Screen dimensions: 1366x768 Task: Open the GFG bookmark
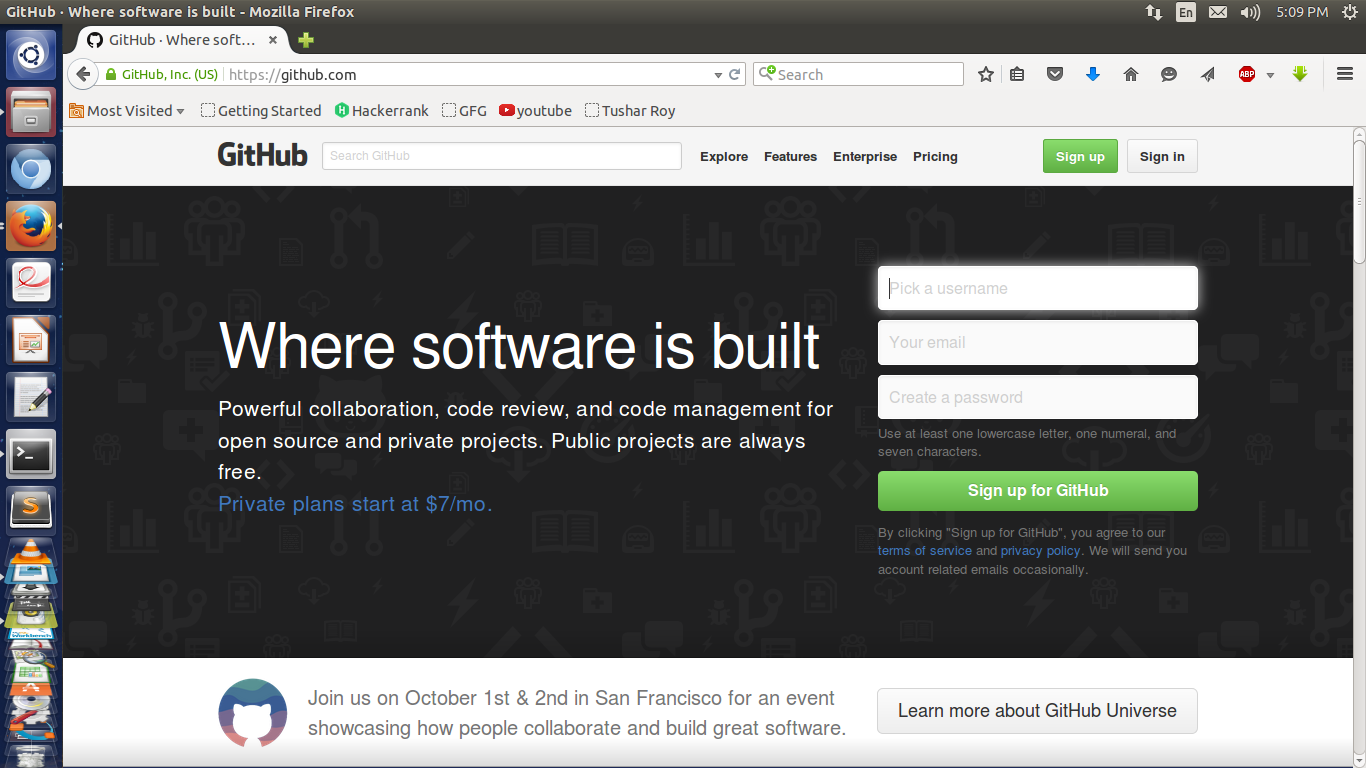pos(464,111)
